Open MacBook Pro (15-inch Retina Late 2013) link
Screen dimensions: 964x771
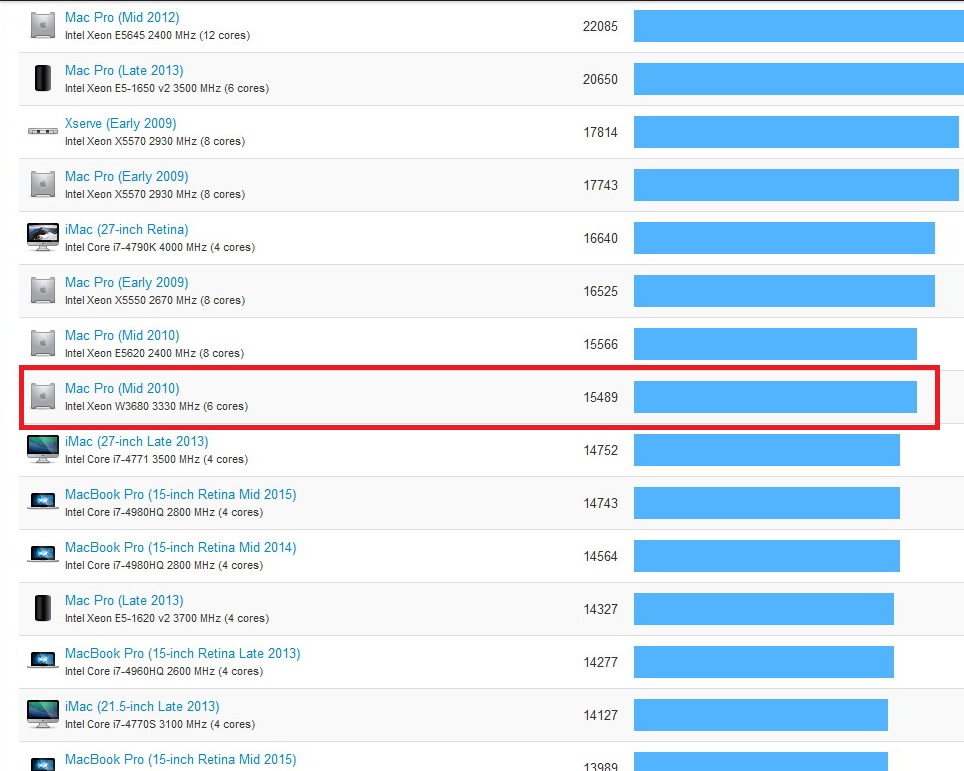coord(183,653)
